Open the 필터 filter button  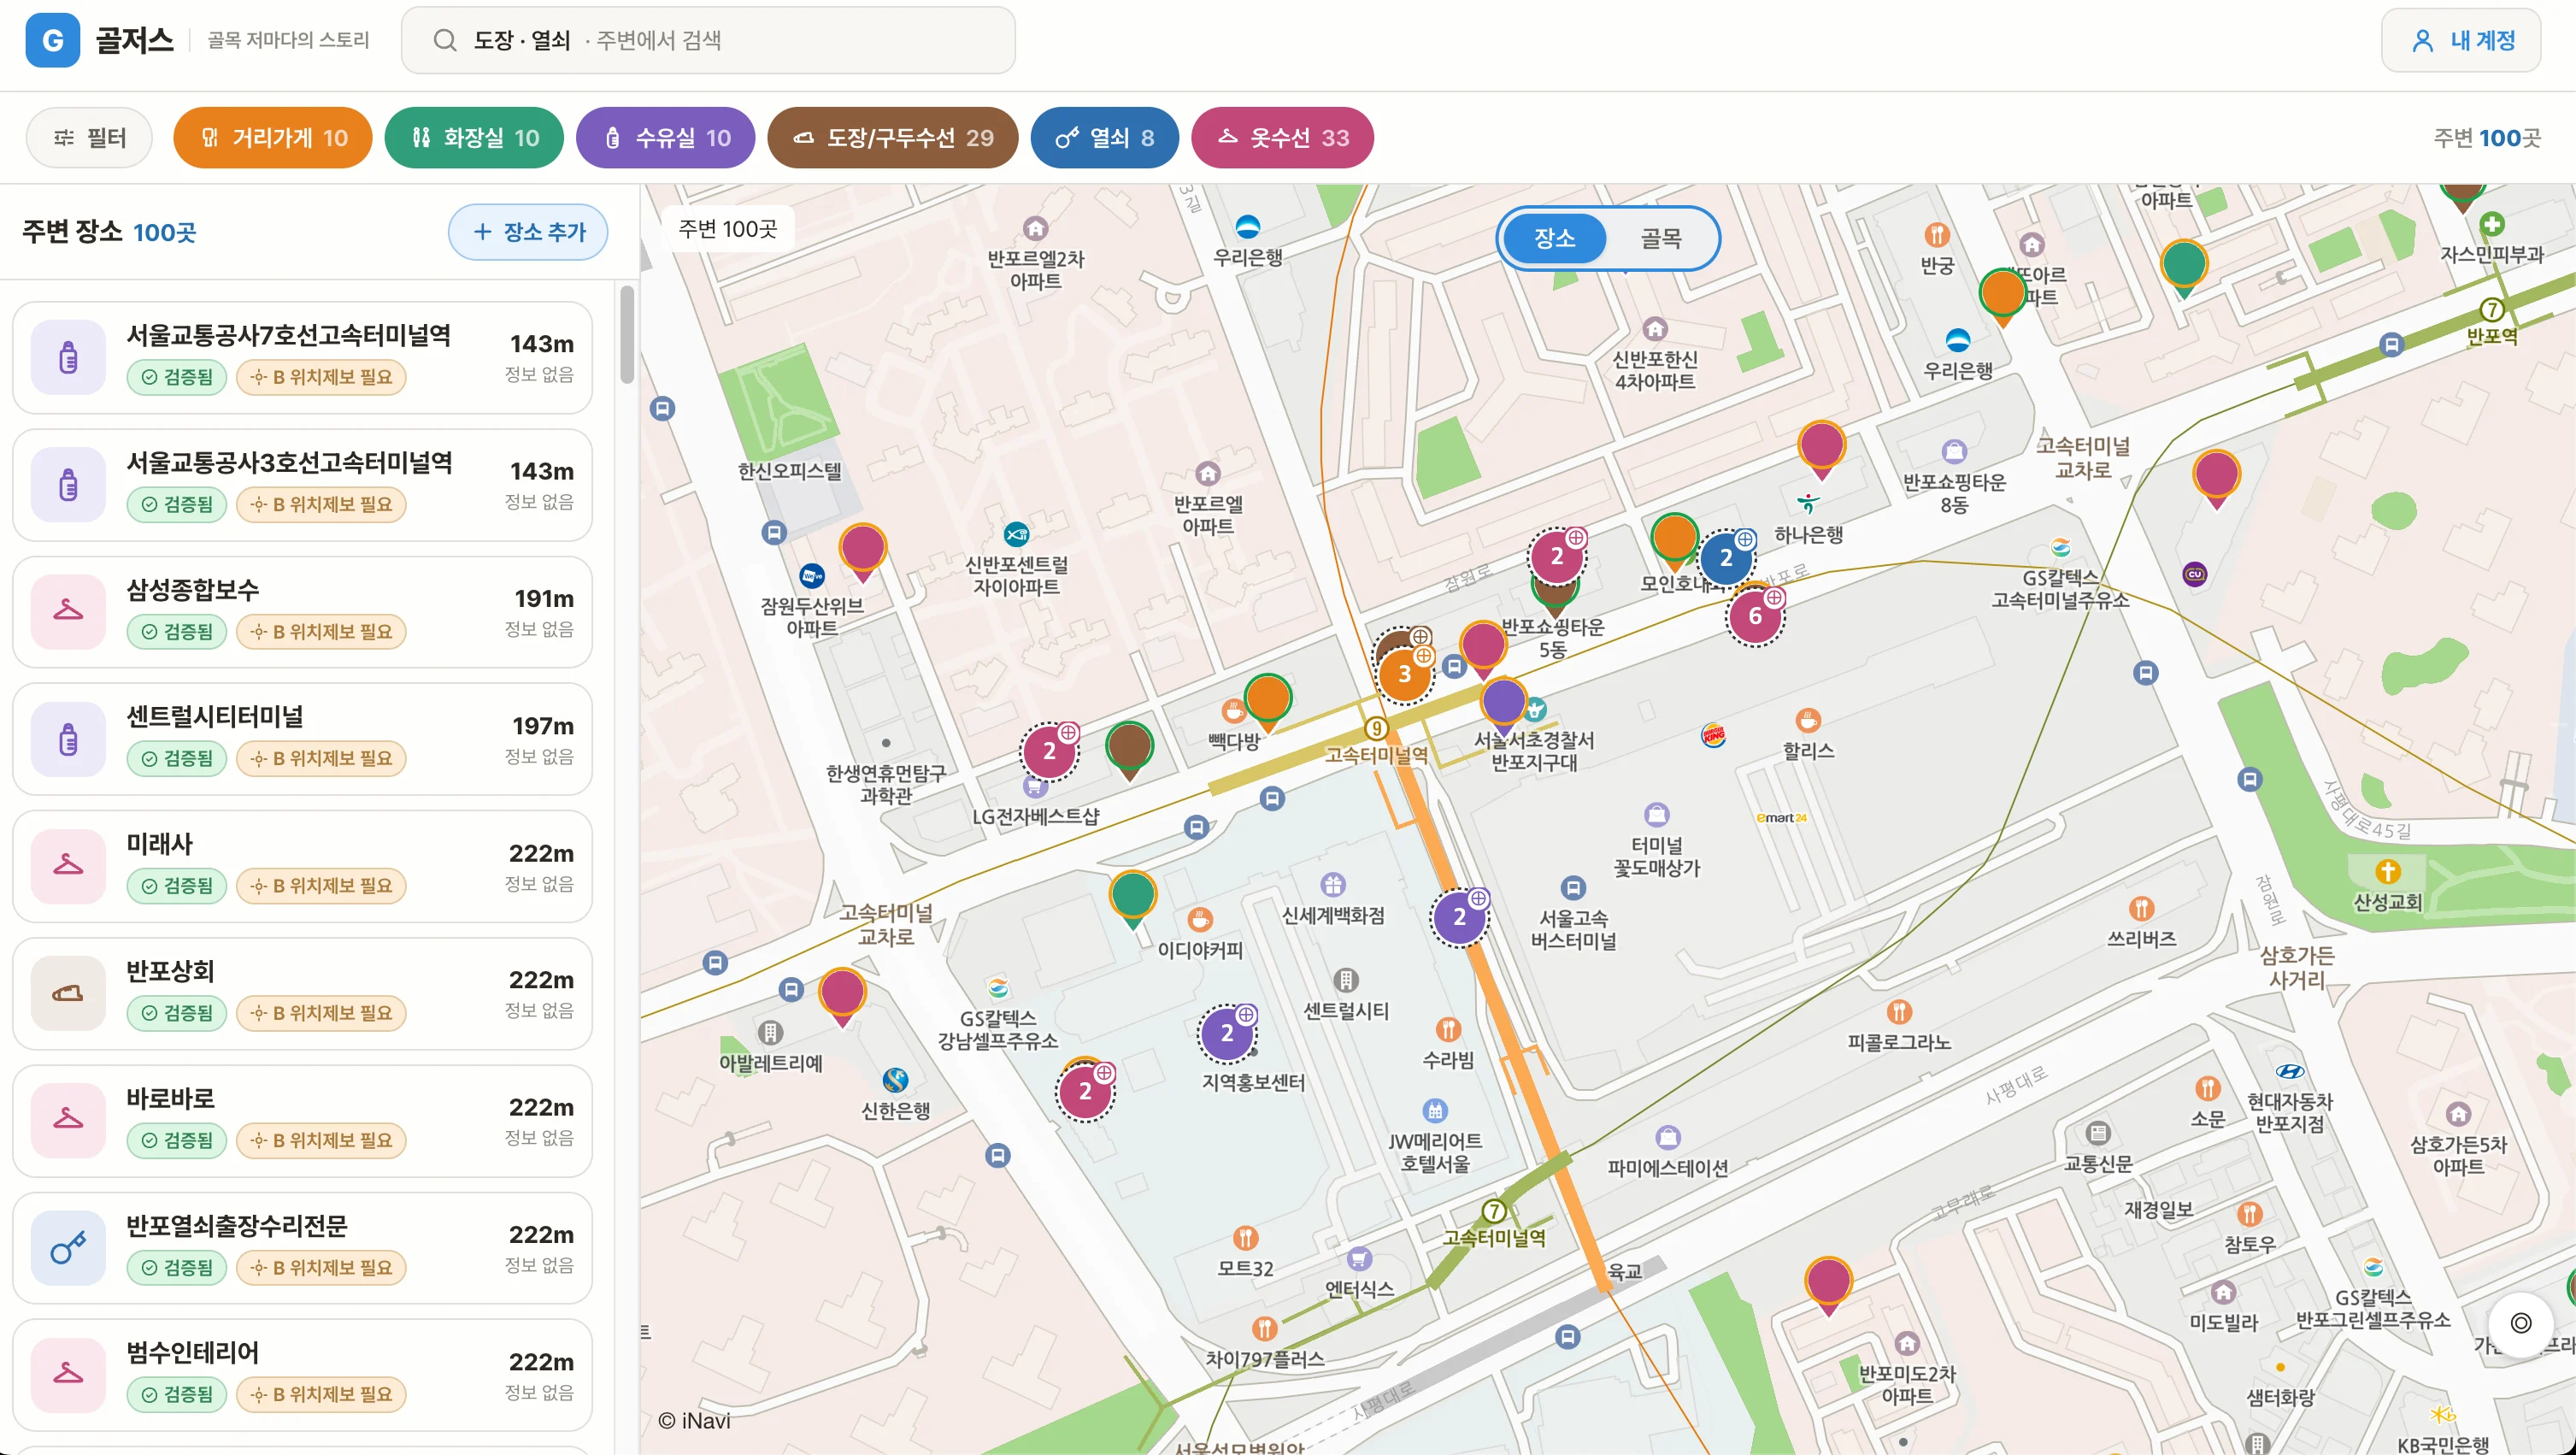pyautogui.click(x=89, y=137)
